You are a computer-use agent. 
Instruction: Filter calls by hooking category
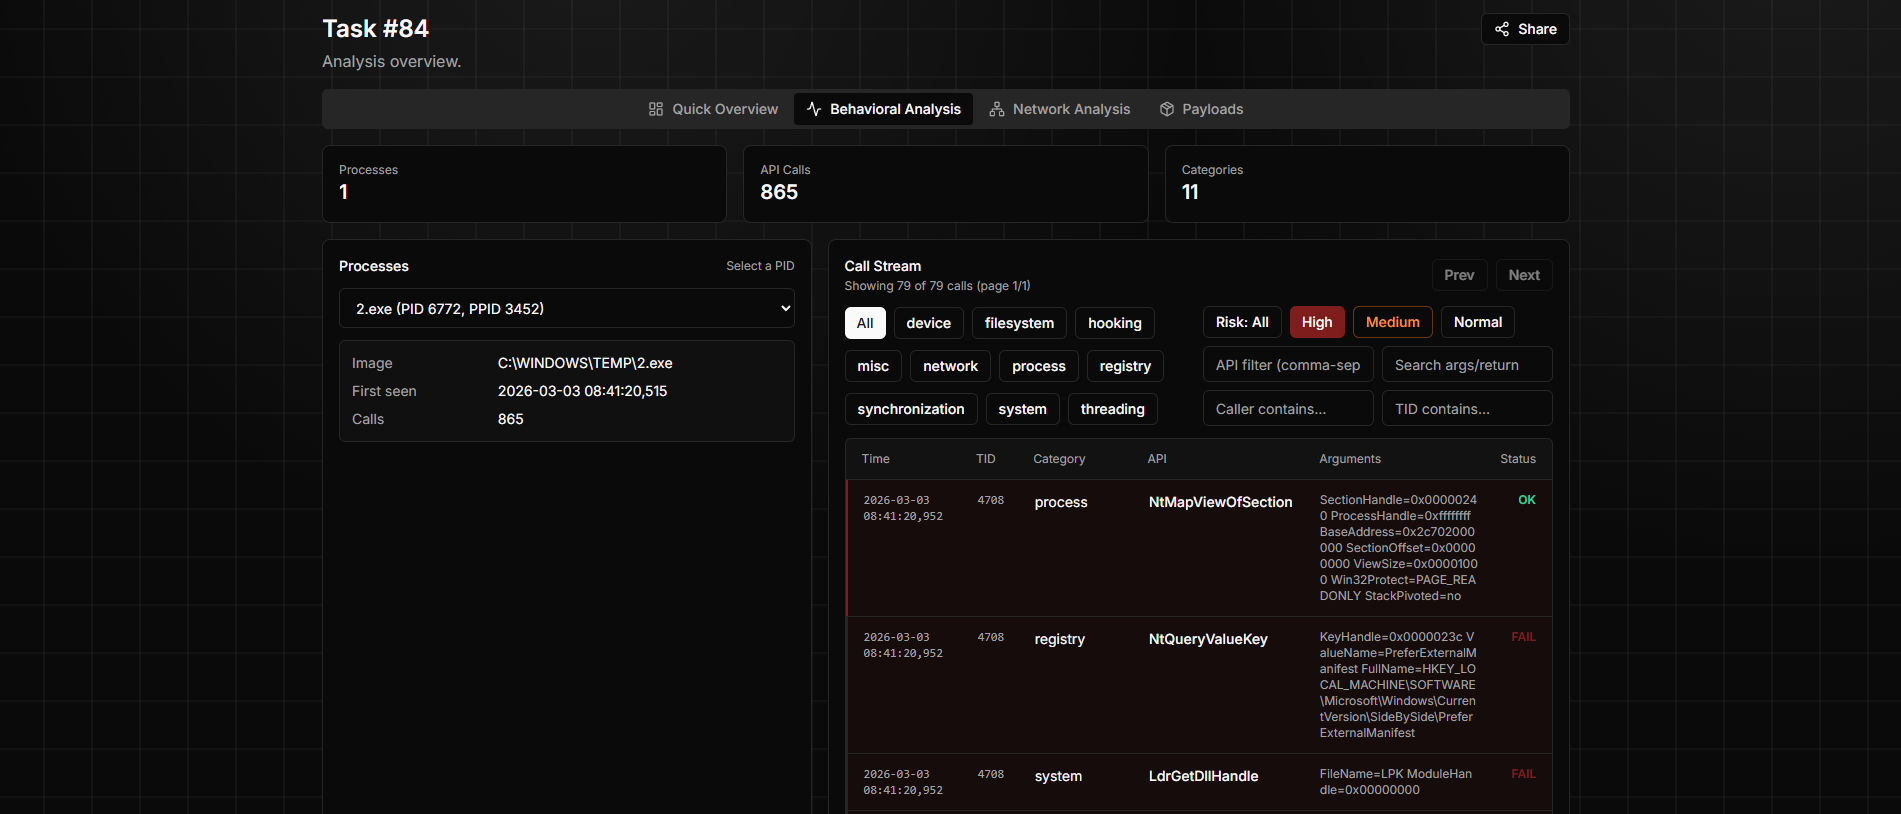(x=1115, y=323)
